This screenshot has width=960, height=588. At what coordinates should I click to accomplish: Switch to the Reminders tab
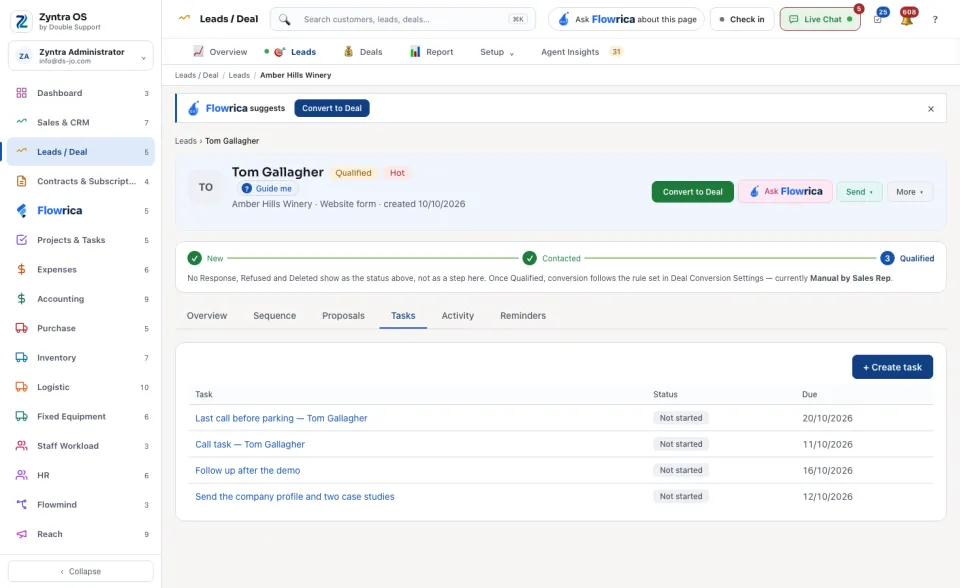click(x=523, y=316)
